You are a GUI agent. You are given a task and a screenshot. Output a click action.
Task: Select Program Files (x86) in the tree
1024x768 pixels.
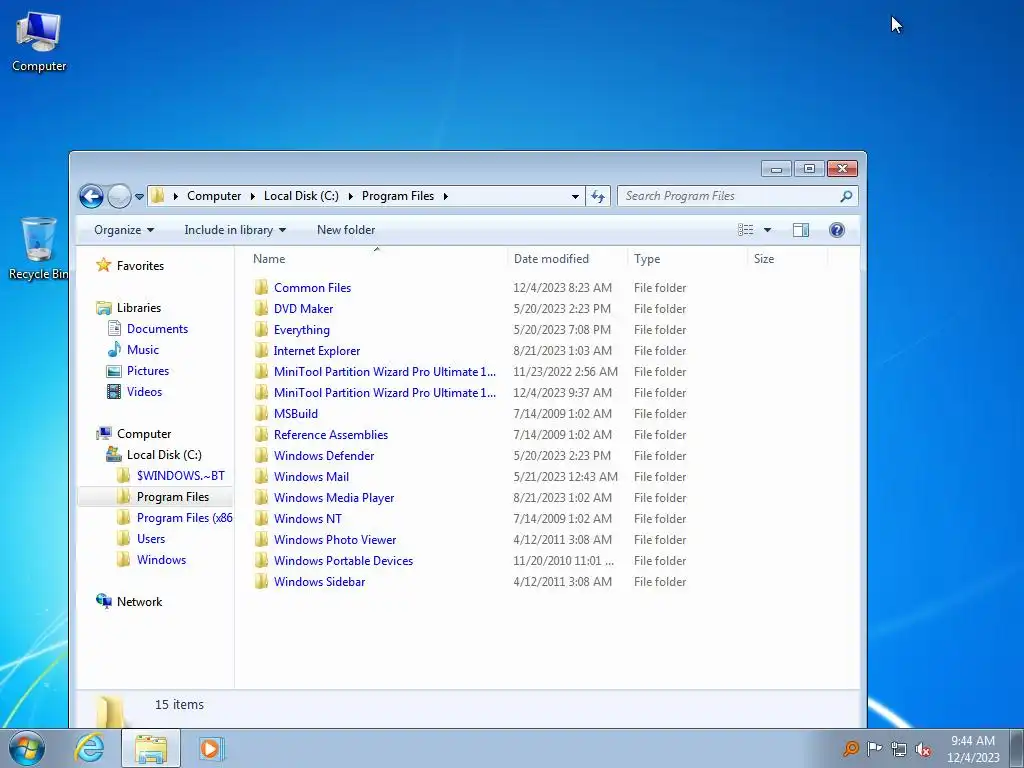click(185, 518)
